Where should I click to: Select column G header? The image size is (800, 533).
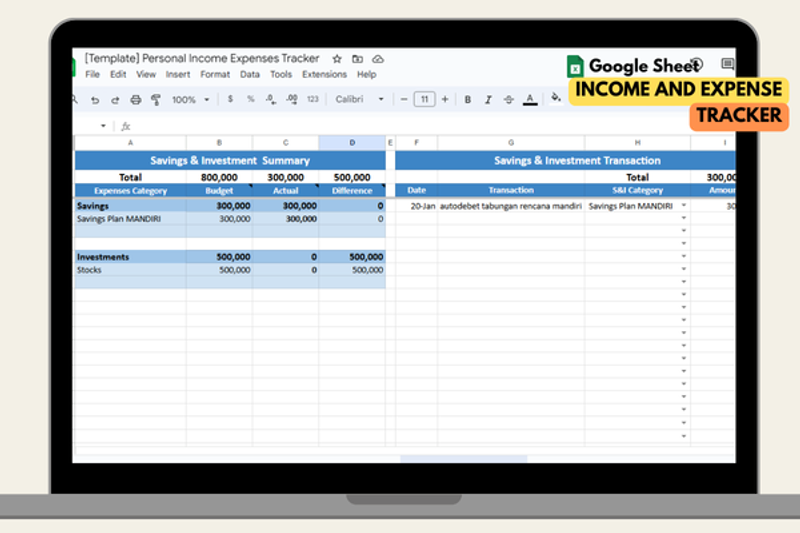pyautogui.click(x=511, y=143)
